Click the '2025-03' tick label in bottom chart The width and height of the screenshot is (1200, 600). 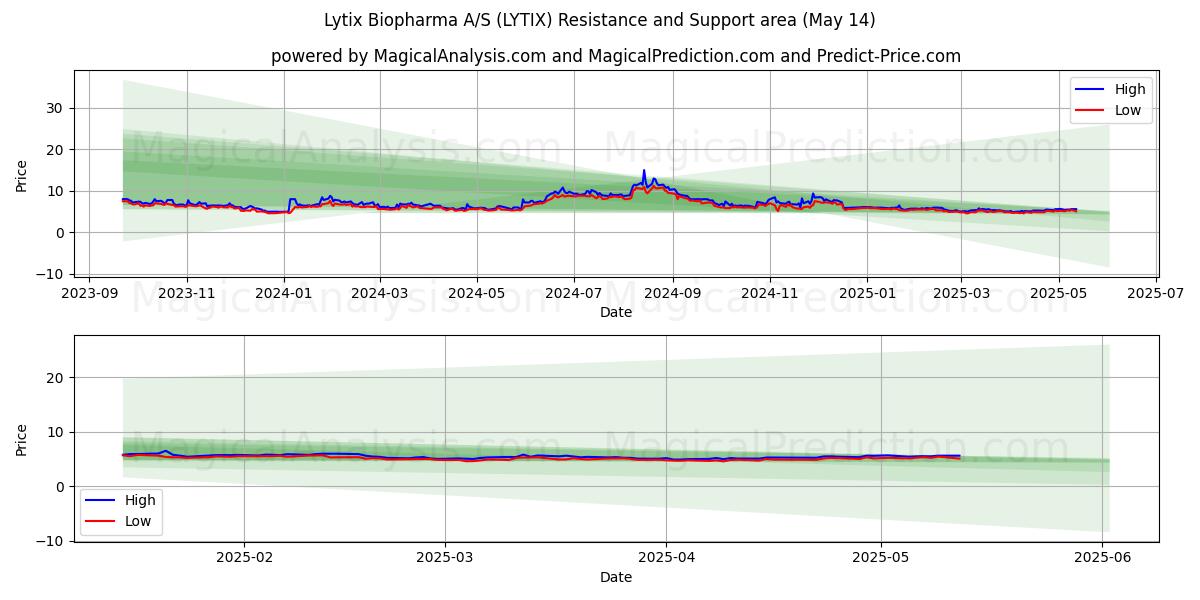[445, 558]
